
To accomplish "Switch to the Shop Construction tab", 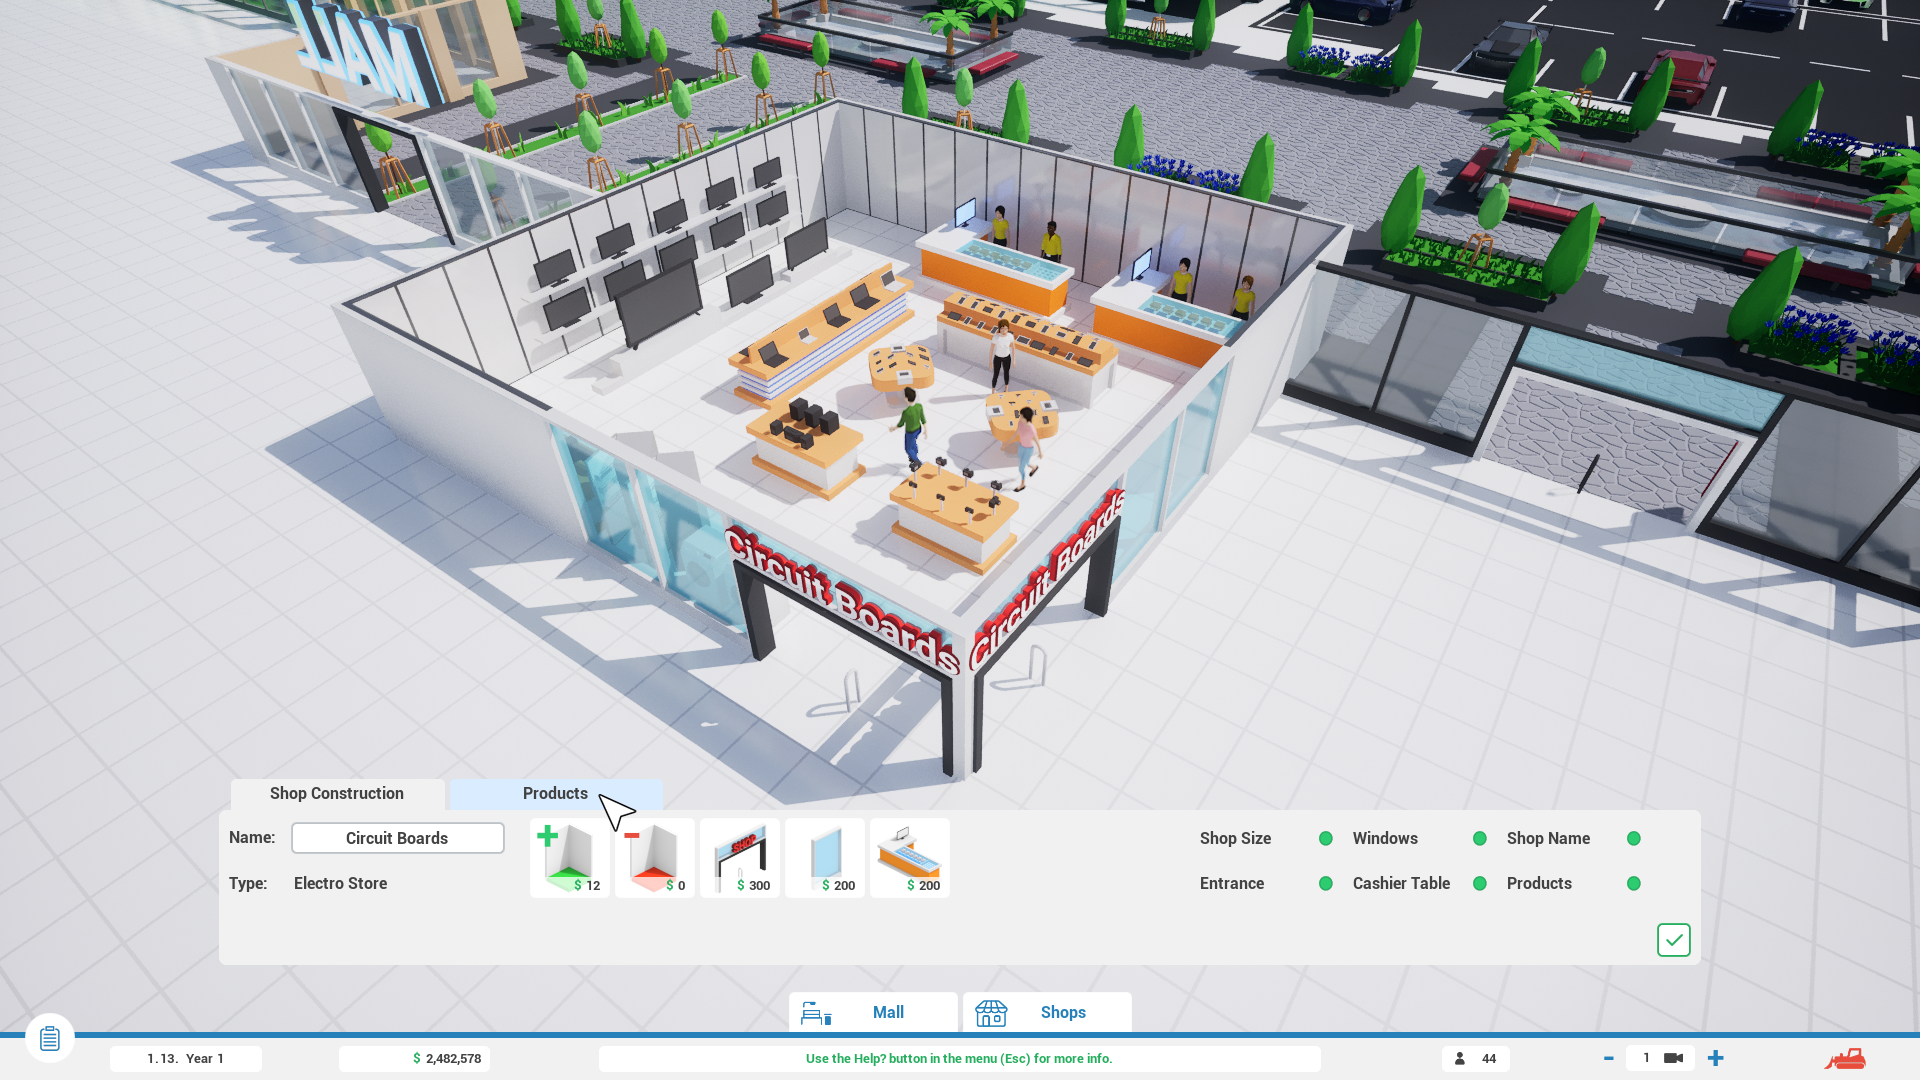I will 337,793.
